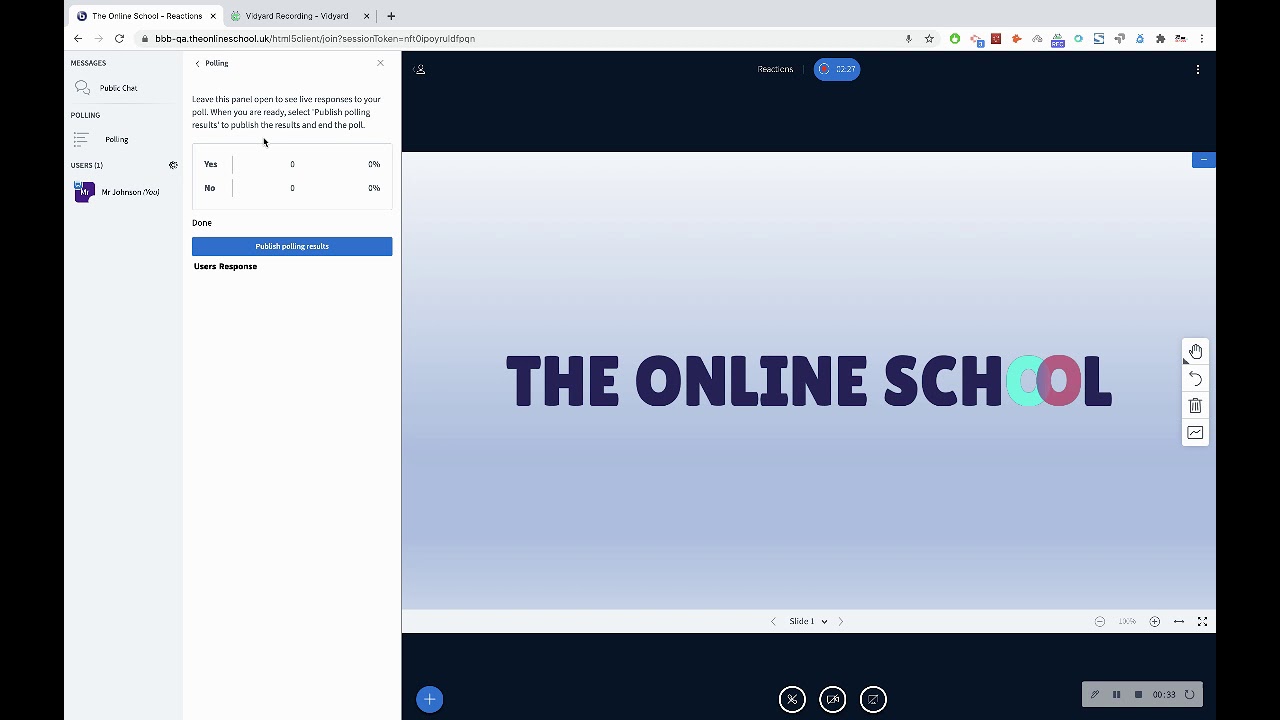The height and width of the screenshot is (720, 1280).
Task: Toggle multi-user whiteboard icon
Action: tap(1195, 432)
